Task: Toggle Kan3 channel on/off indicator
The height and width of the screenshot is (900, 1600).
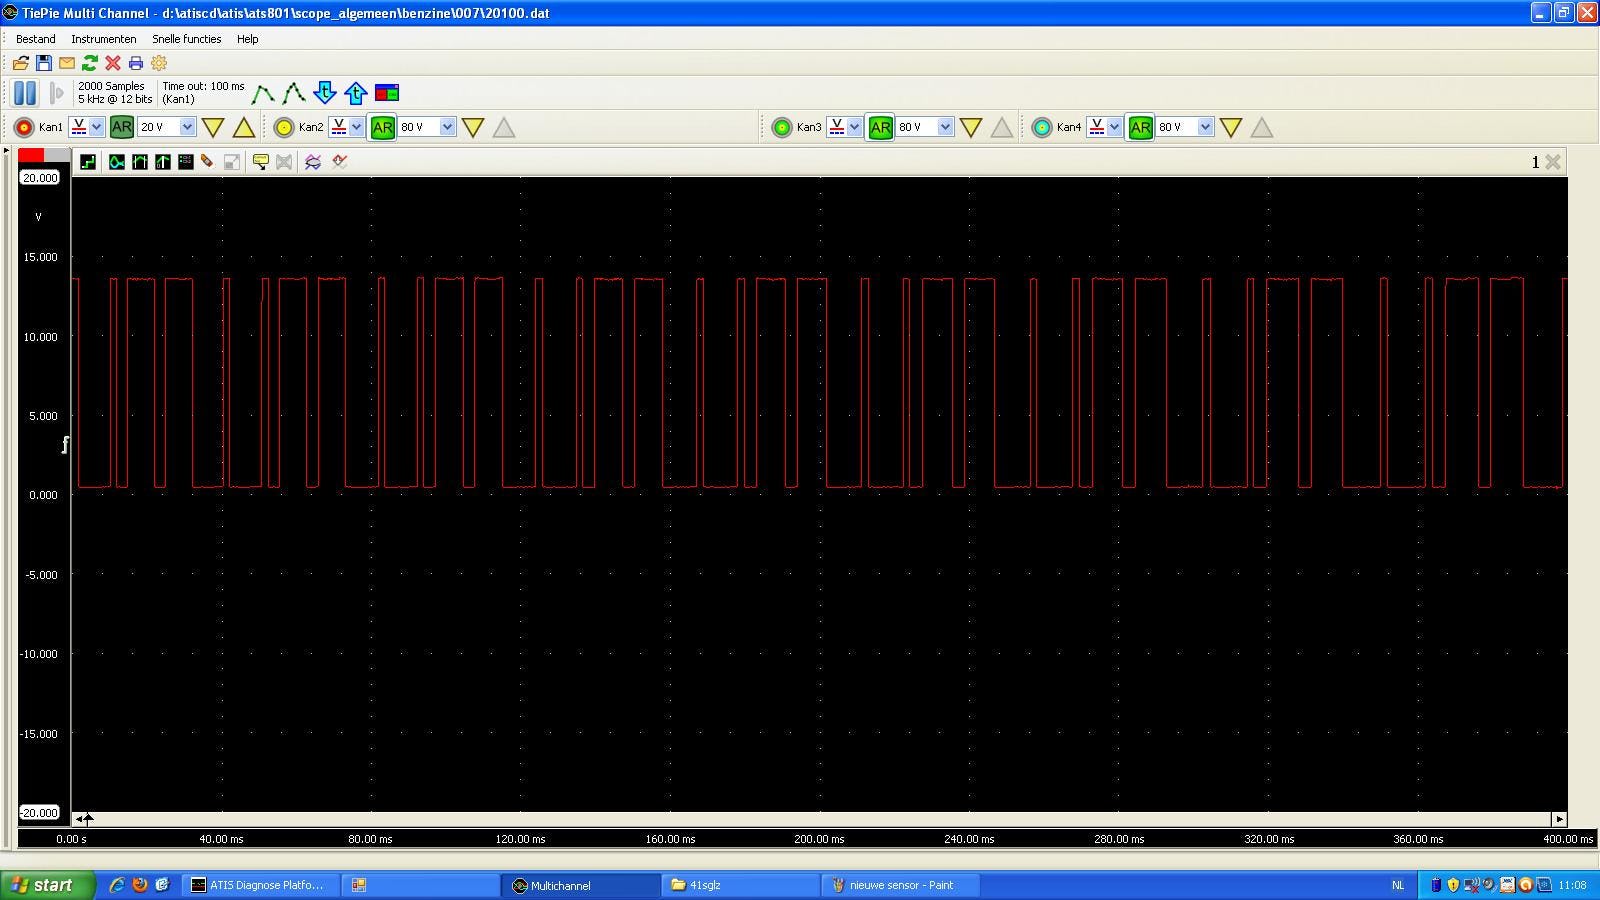Action: (x=782, y=127)
